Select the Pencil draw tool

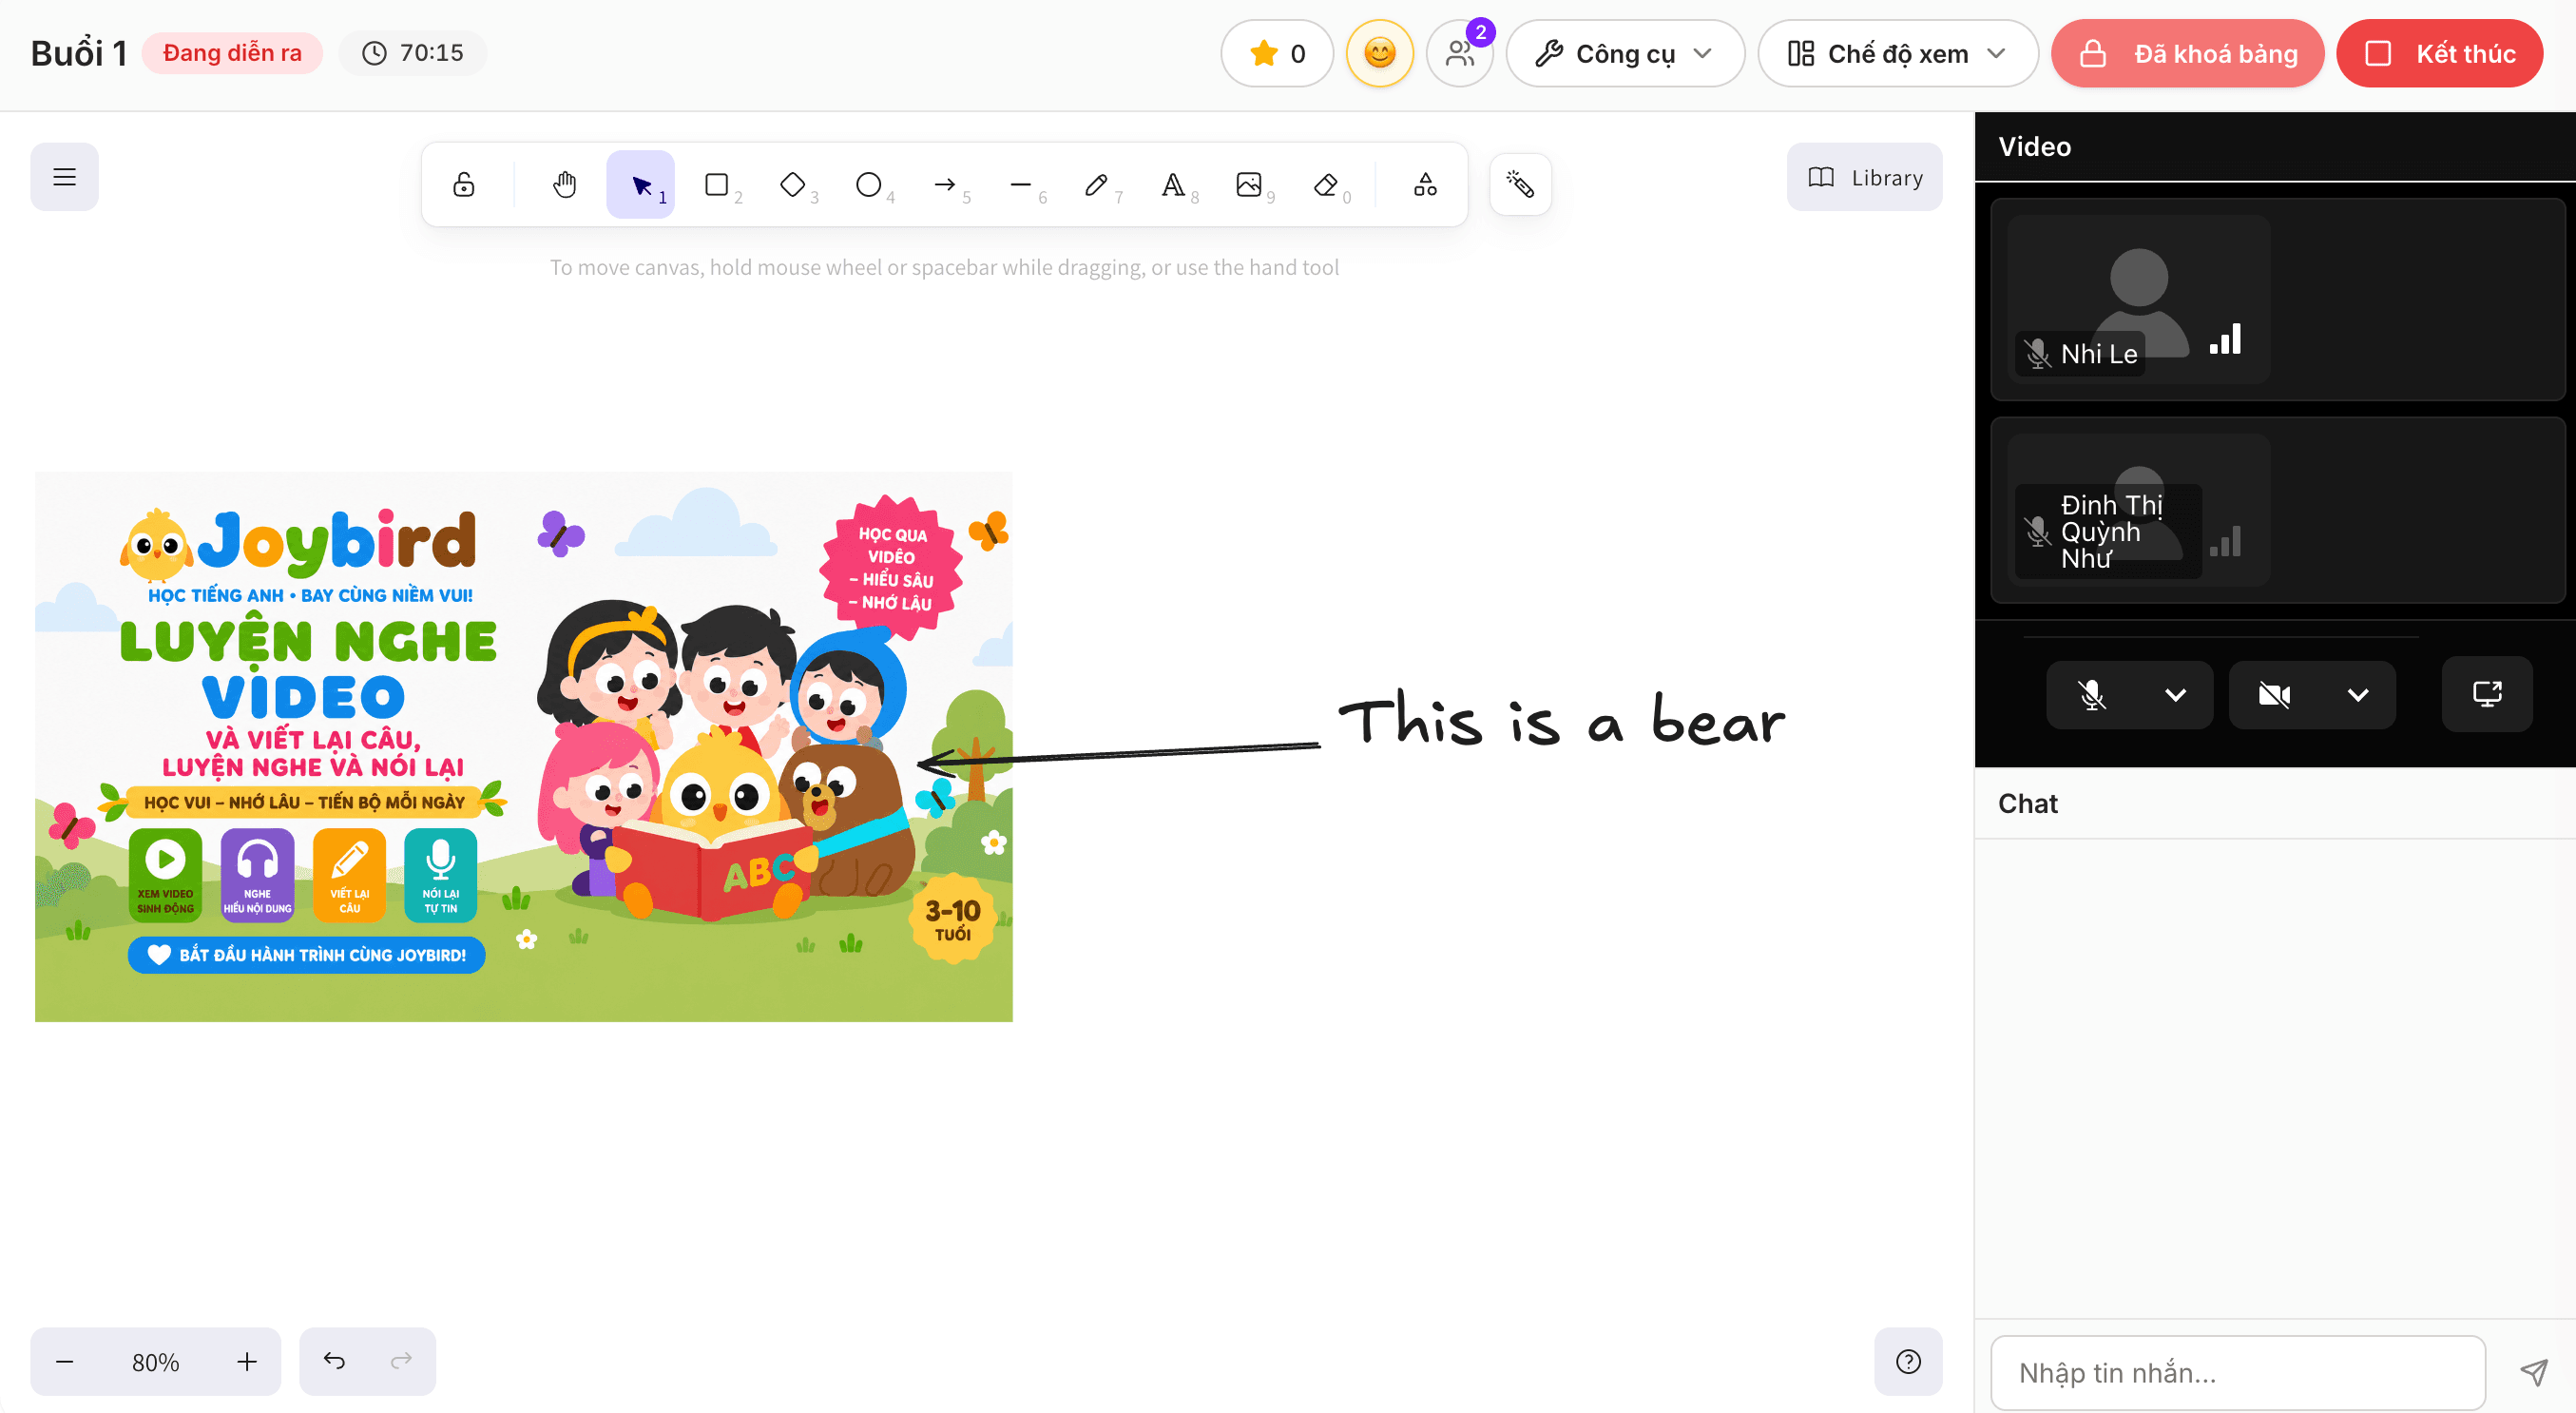(x=1097, y=184)
